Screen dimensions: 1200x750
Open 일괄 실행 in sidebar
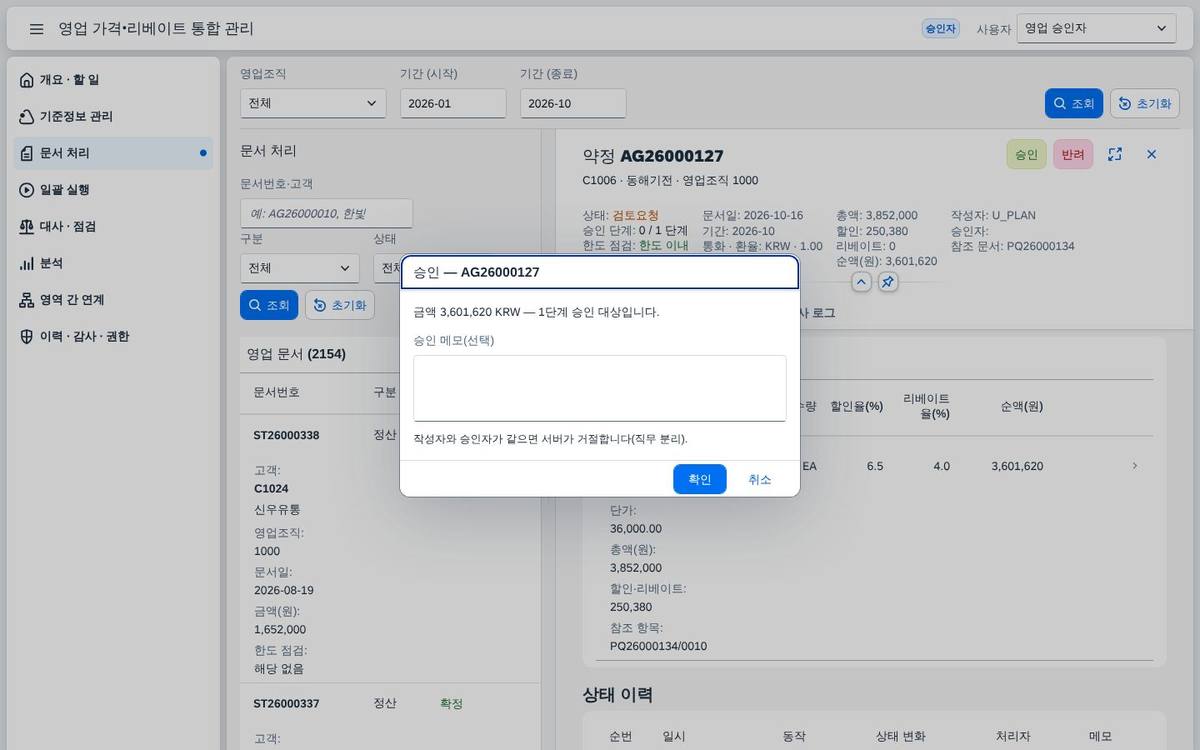point(113,190)
